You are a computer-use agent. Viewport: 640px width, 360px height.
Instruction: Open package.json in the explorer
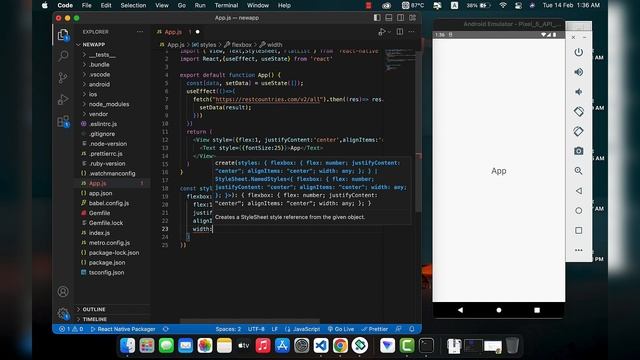point(107,262)
